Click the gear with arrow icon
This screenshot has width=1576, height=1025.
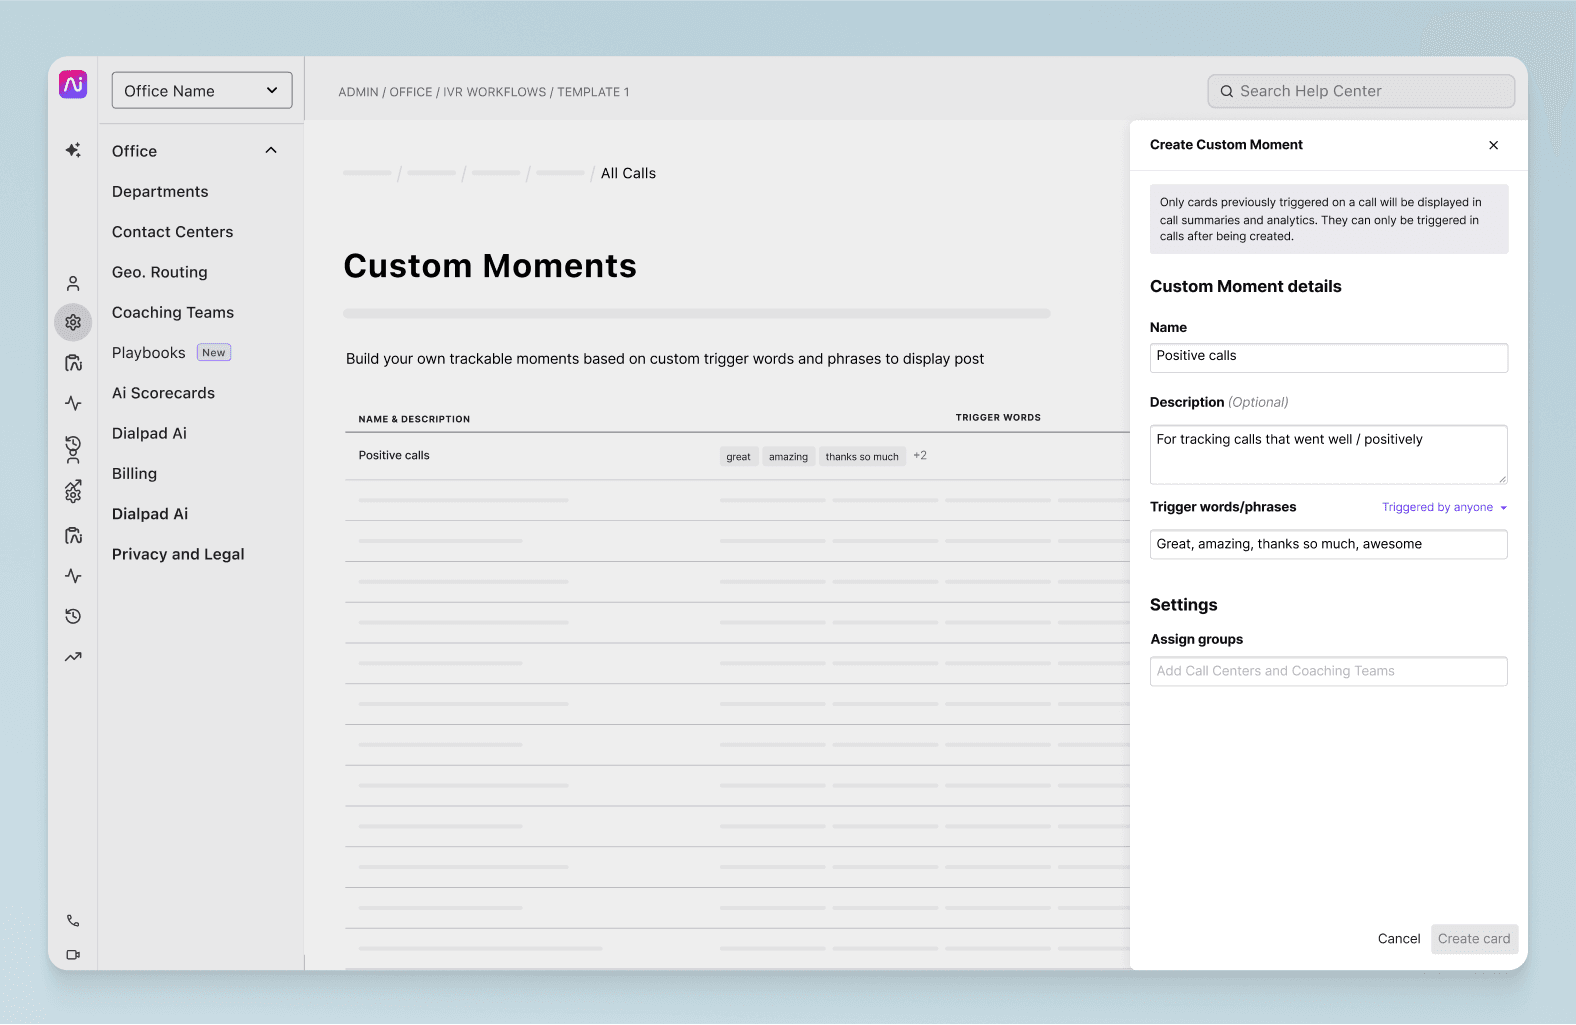pos(73,491)
